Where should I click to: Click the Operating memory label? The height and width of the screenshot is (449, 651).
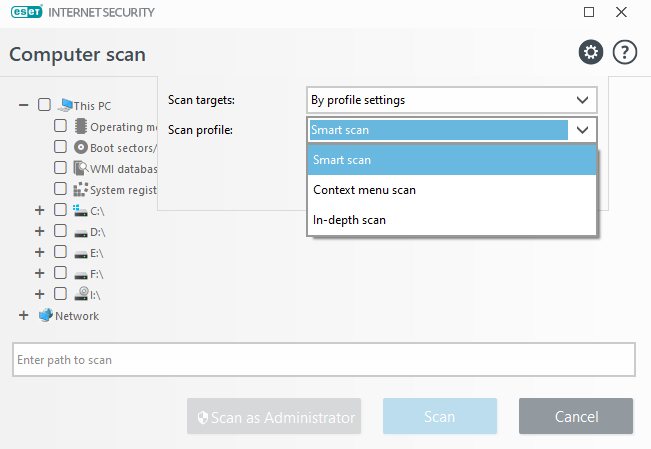click(x=123, y=127)
